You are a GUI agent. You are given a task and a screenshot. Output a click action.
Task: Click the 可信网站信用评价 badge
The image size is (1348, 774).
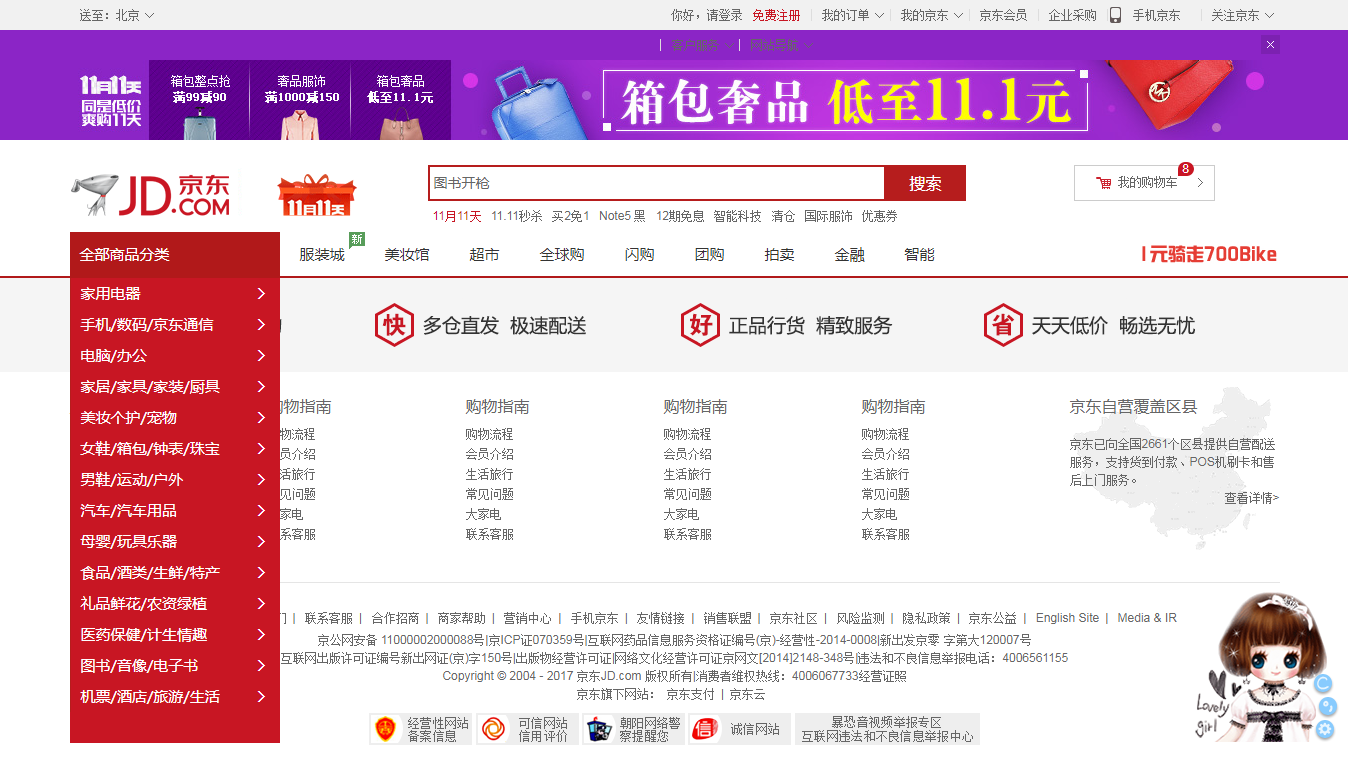click(x=529, y=729)
